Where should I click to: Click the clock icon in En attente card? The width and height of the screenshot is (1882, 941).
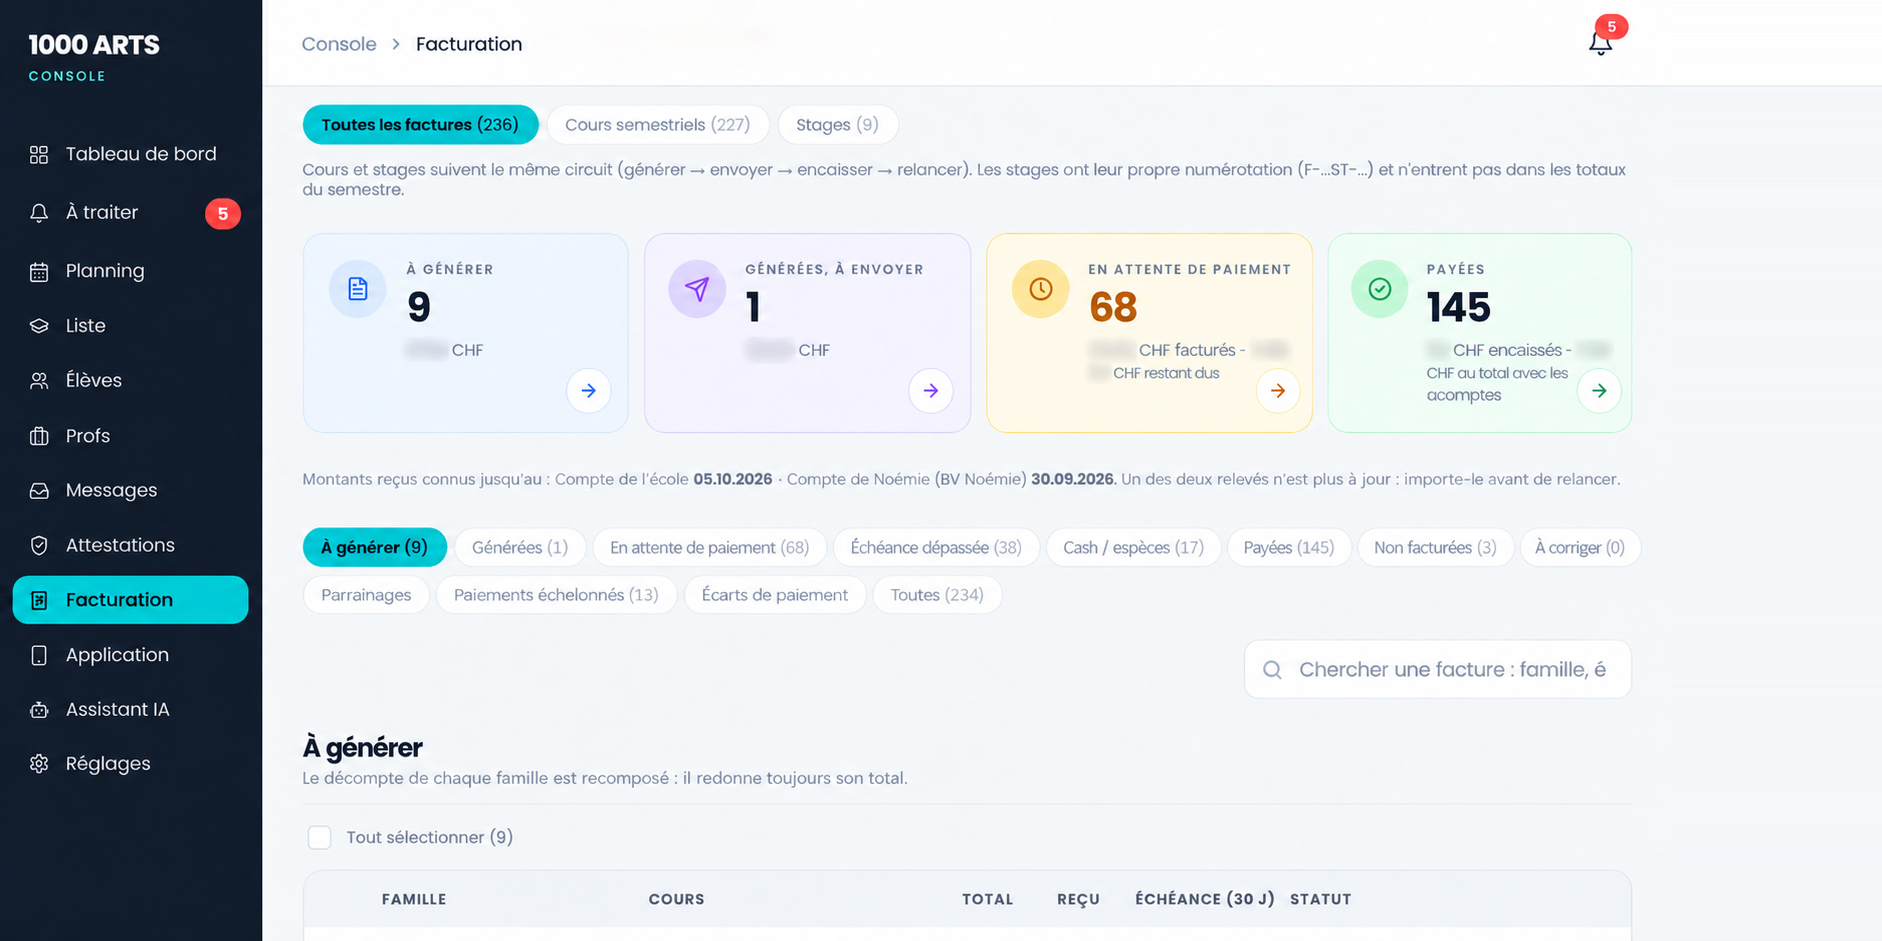pos(1041,289)
